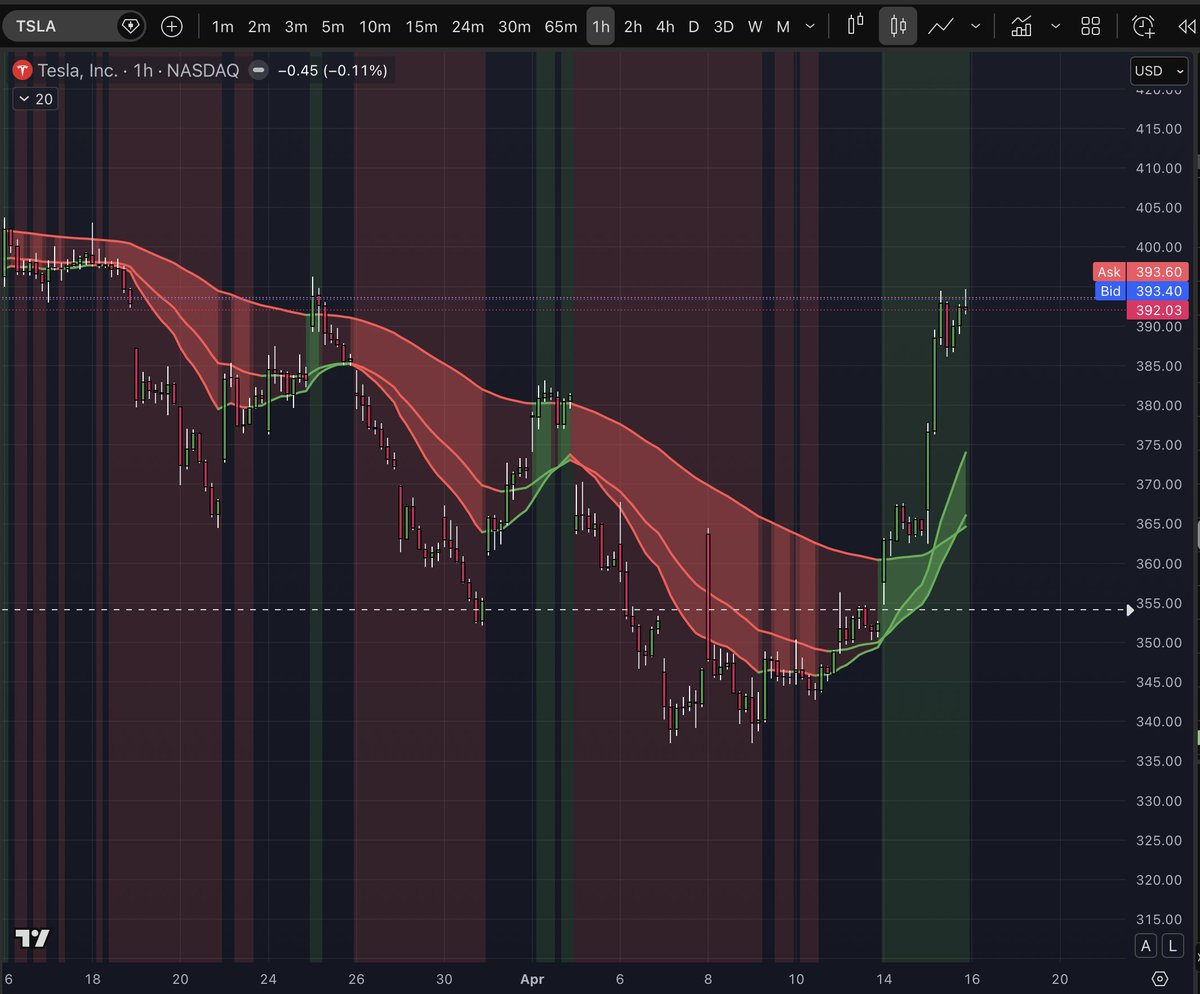The height and width of the screenshot is (994, 1200).
Task: Create a new price alert
Action: 1144,26
